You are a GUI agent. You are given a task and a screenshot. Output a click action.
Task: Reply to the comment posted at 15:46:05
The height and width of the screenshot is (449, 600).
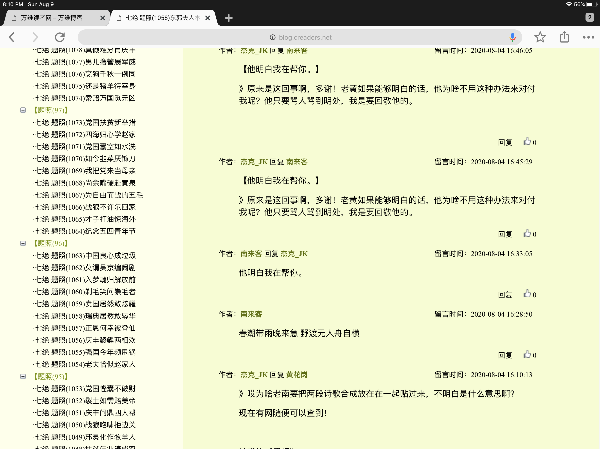(x=505, y=142)
